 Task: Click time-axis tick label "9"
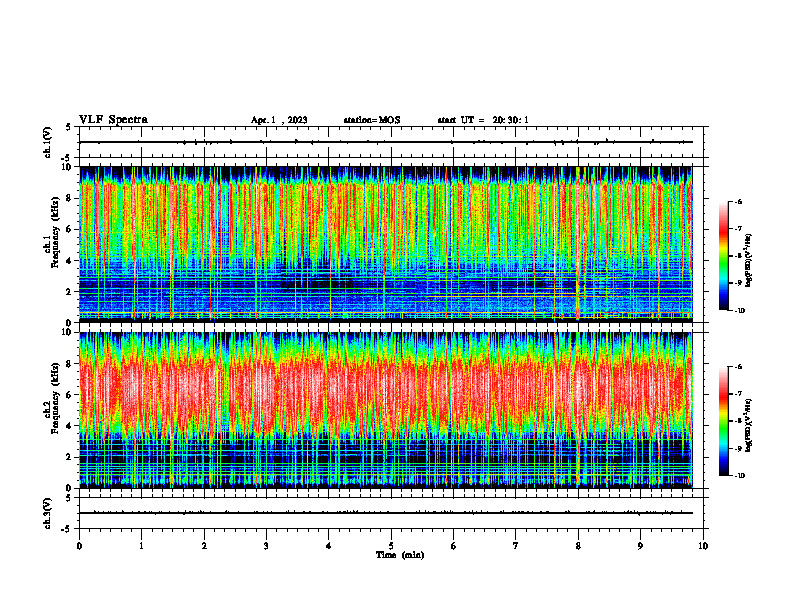point(640,546)
